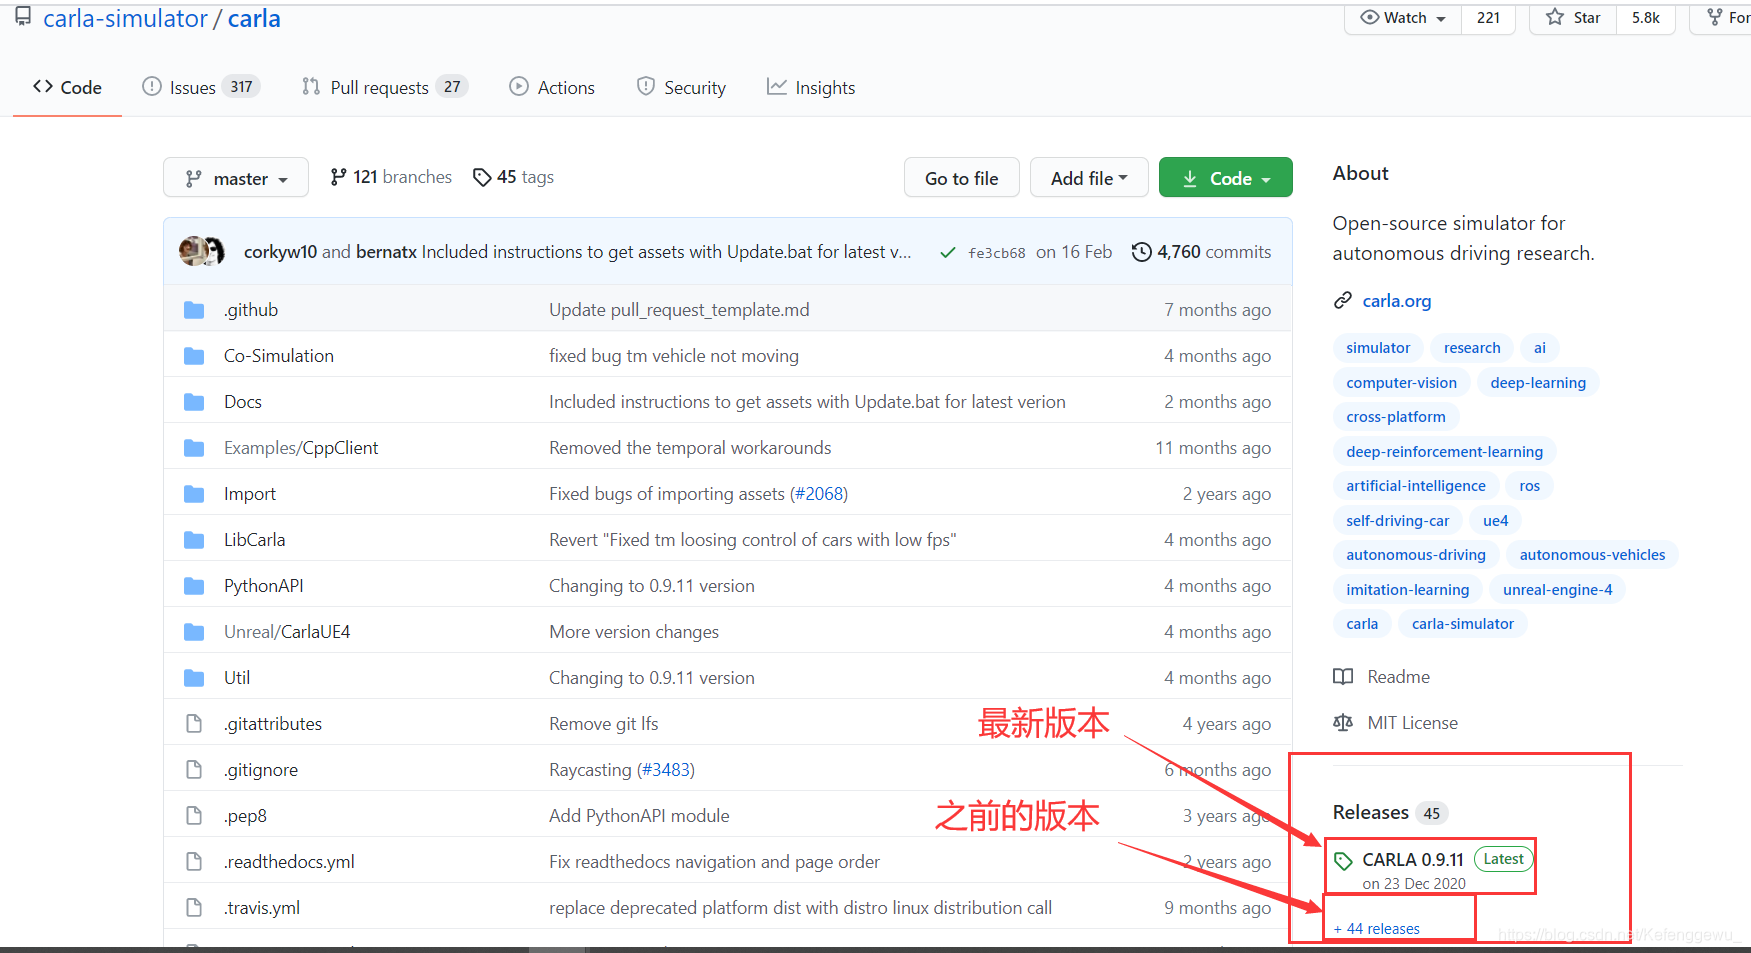Click the PythonAPI folder icon

click(194, 586)
